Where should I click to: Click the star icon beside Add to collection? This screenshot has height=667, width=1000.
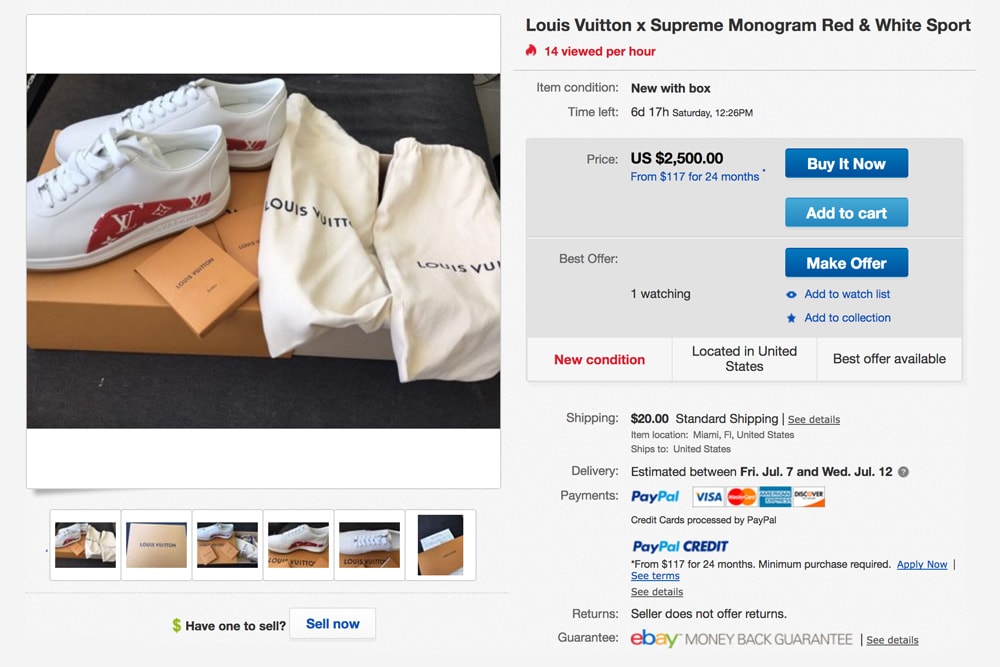793,318
